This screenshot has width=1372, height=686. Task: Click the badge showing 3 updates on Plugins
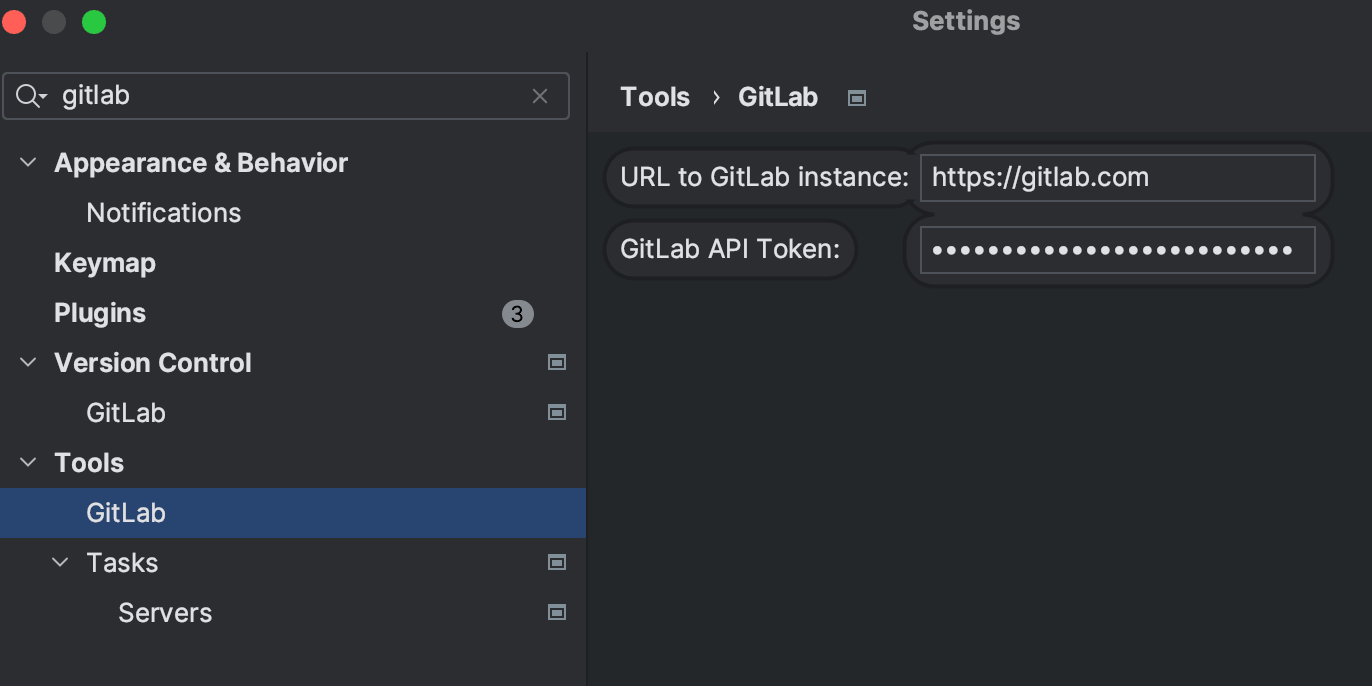[x=516, y=313]
